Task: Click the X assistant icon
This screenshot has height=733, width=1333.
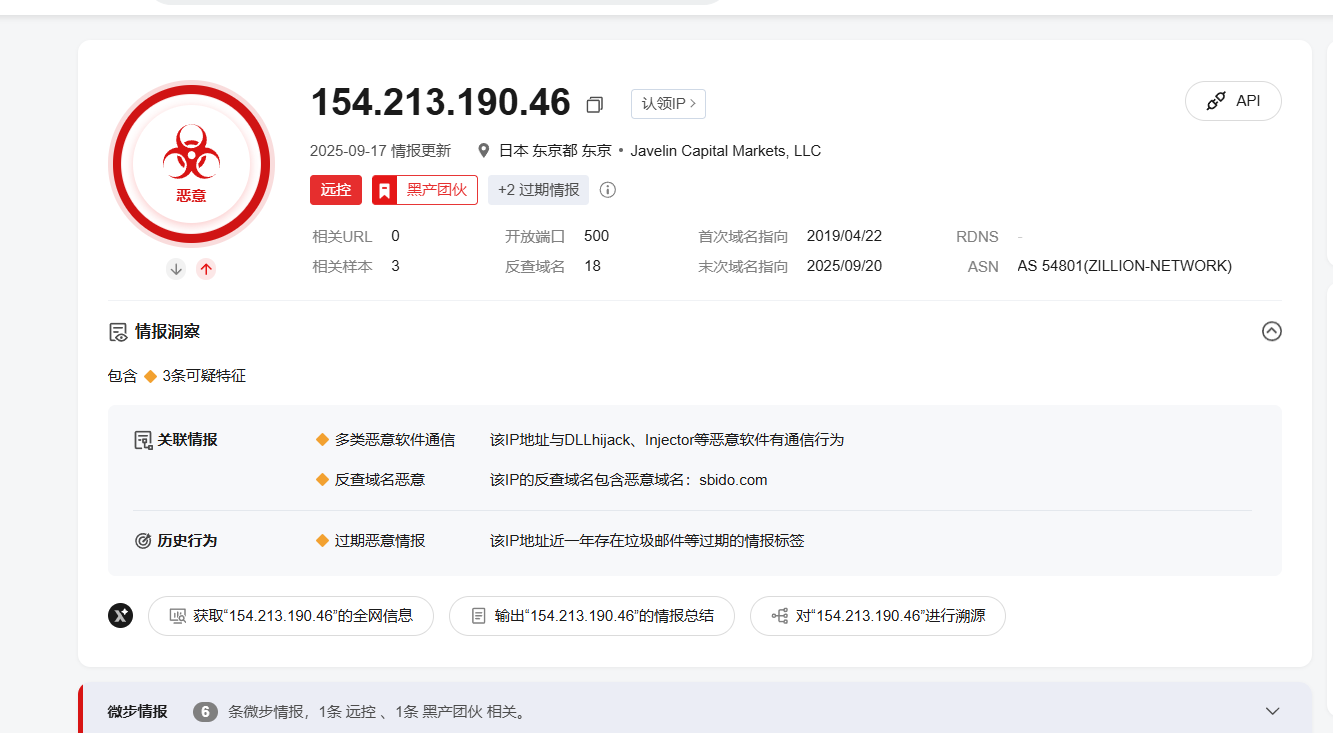Action: point(121,616)
